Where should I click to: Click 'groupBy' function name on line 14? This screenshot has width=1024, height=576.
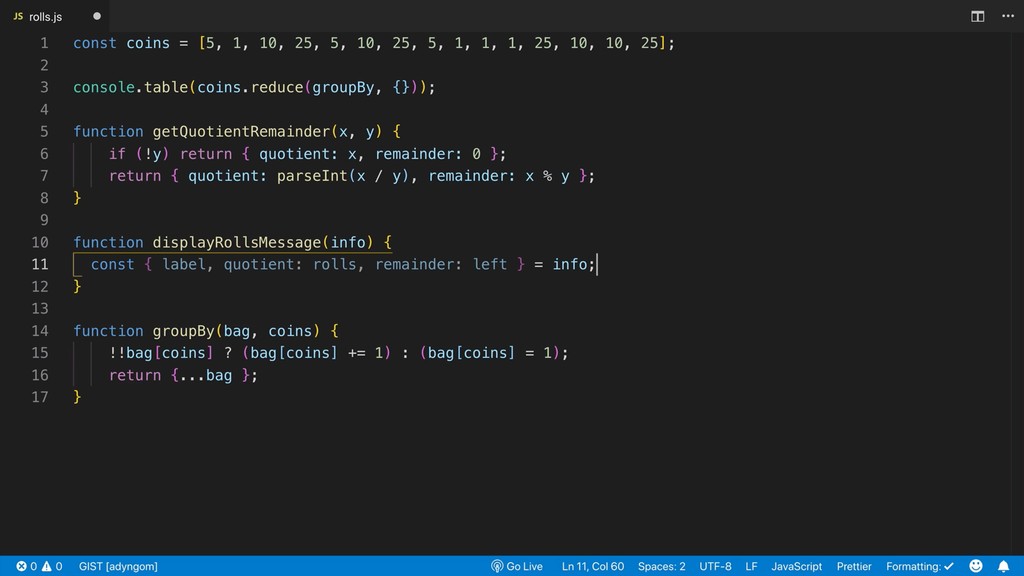coord(184,331)
